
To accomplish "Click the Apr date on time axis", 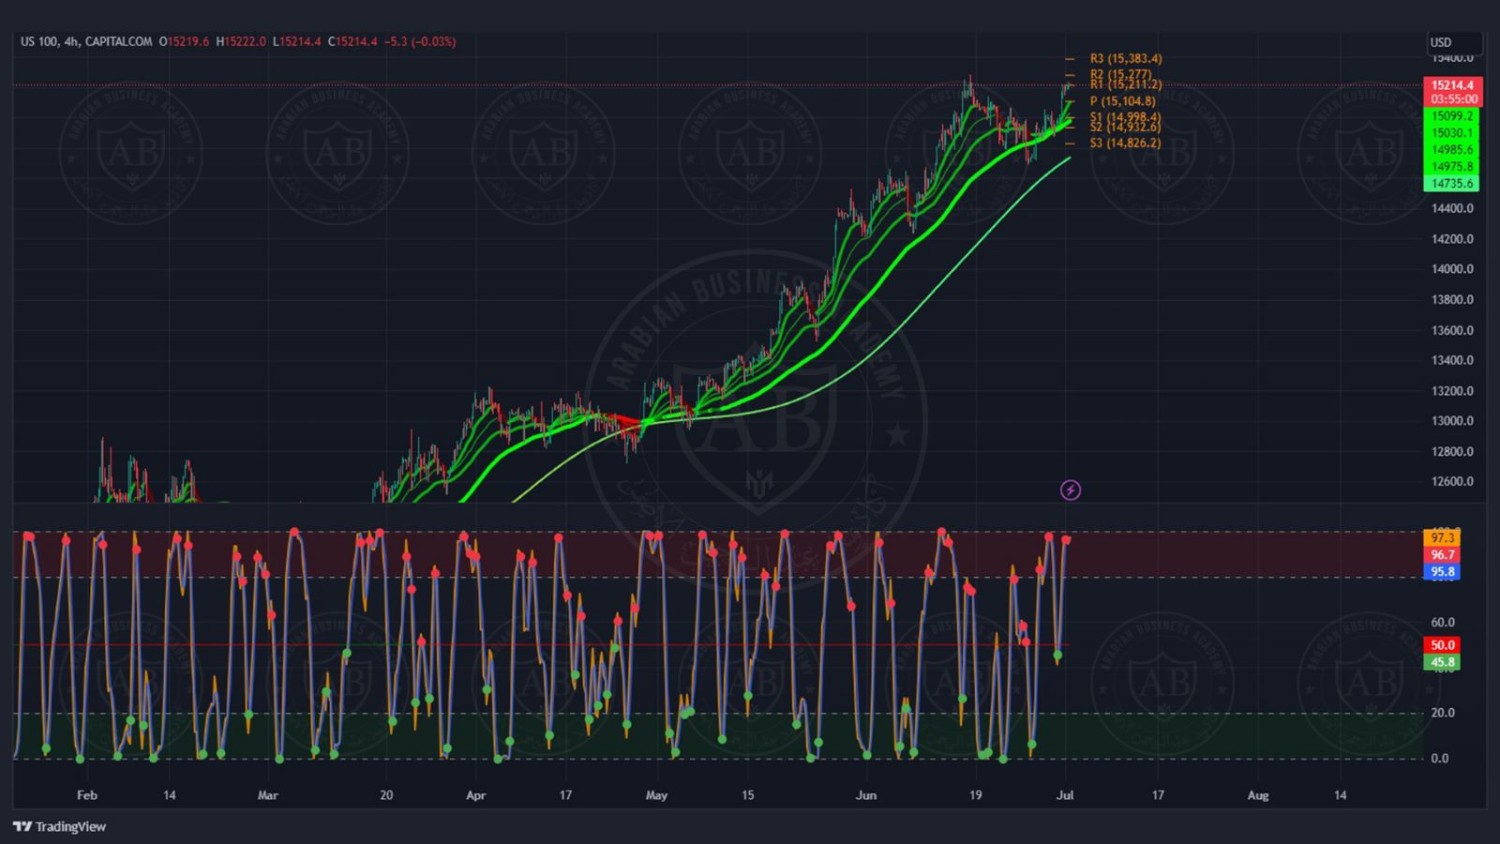I will click(476, 796).
